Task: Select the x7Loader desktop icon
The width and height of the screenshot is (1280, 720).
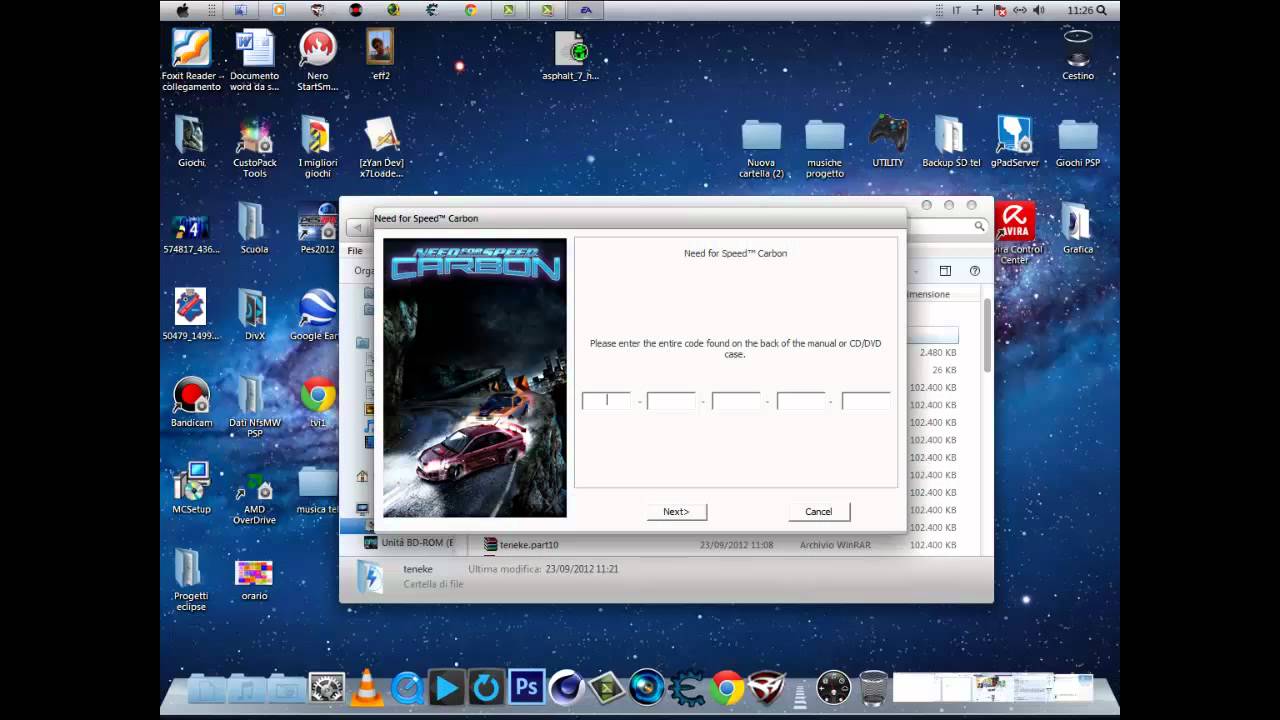Action: click(381, 147)
